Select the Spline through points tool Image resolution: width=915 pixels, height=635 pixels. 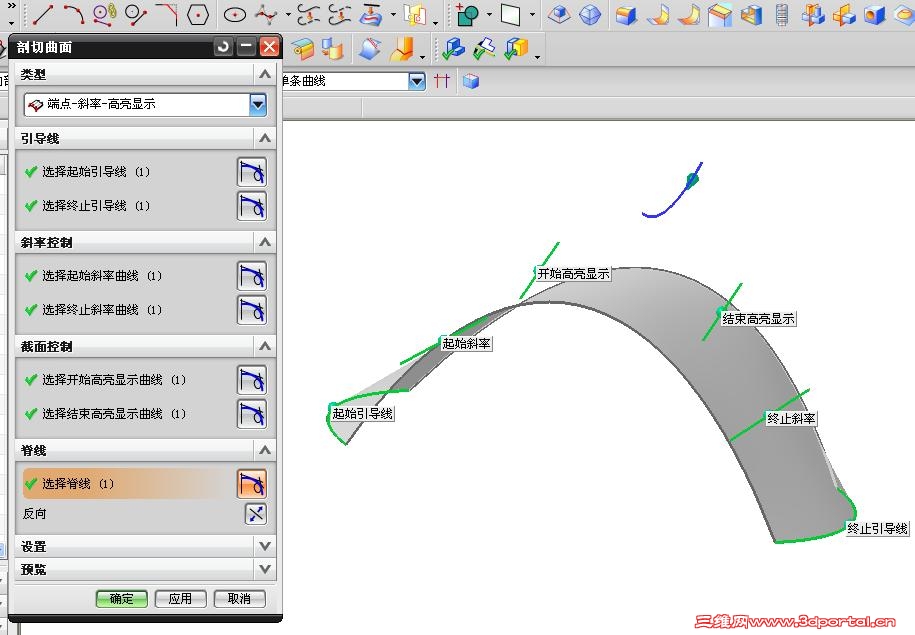[266, 15]
